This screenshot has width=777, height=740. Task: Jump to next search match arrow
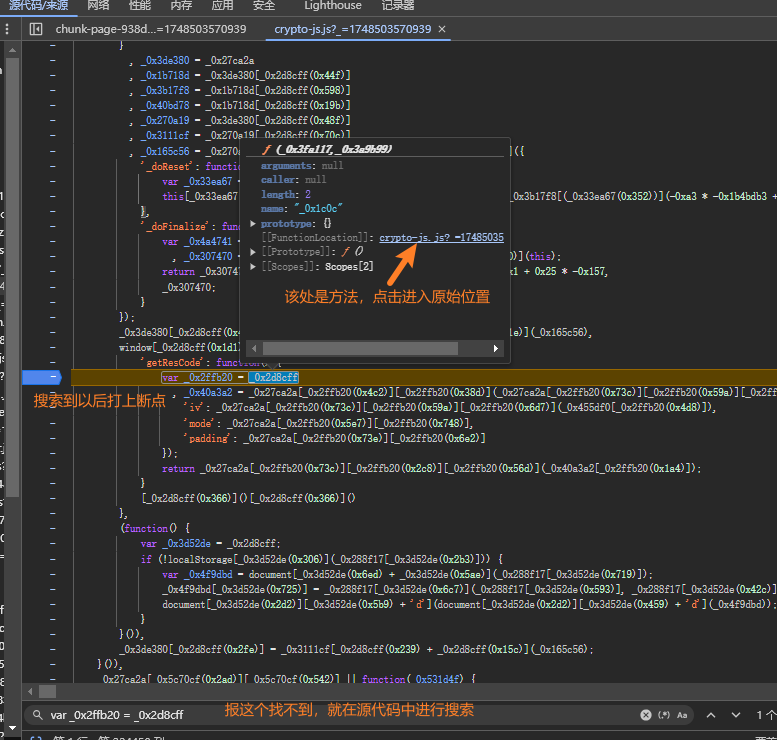(x=737, y=715)
